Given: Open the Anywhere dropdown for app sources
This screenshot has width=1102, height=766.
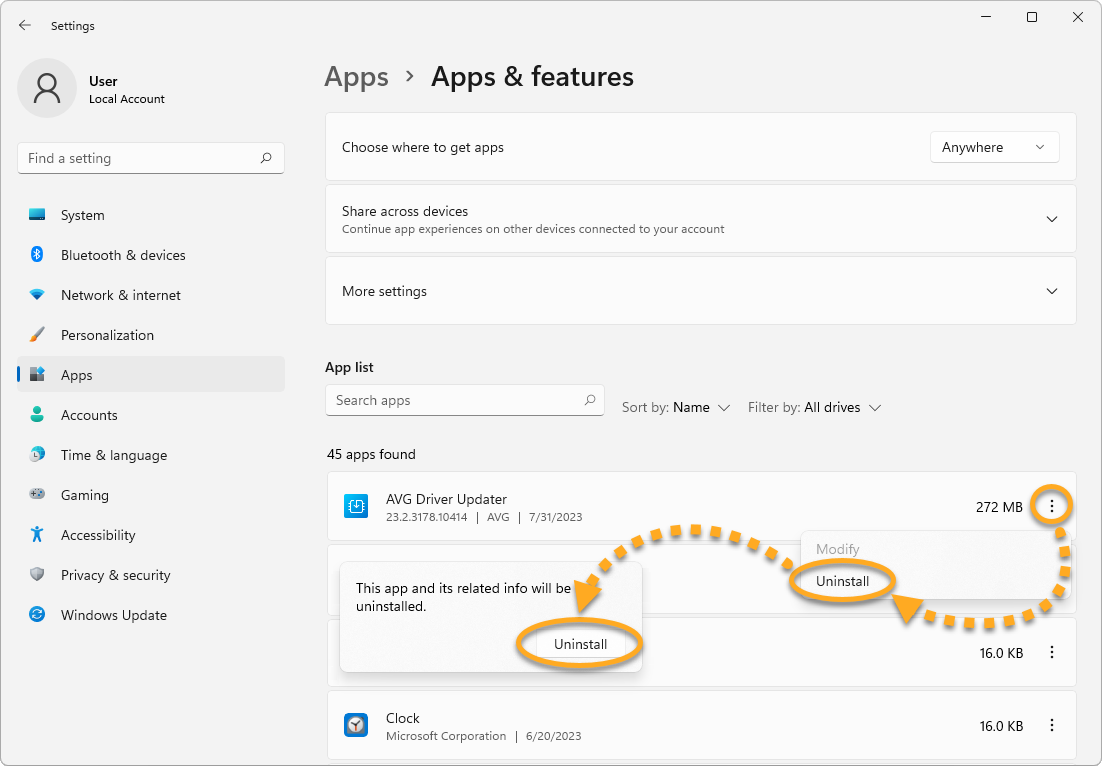Looking at the screenshot, I should click(994, 147).
